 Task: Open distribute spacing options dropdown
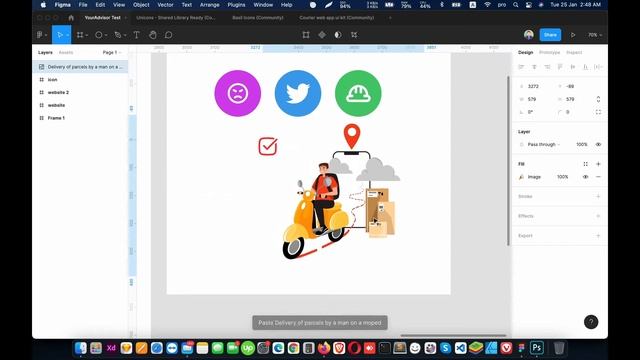598,67
